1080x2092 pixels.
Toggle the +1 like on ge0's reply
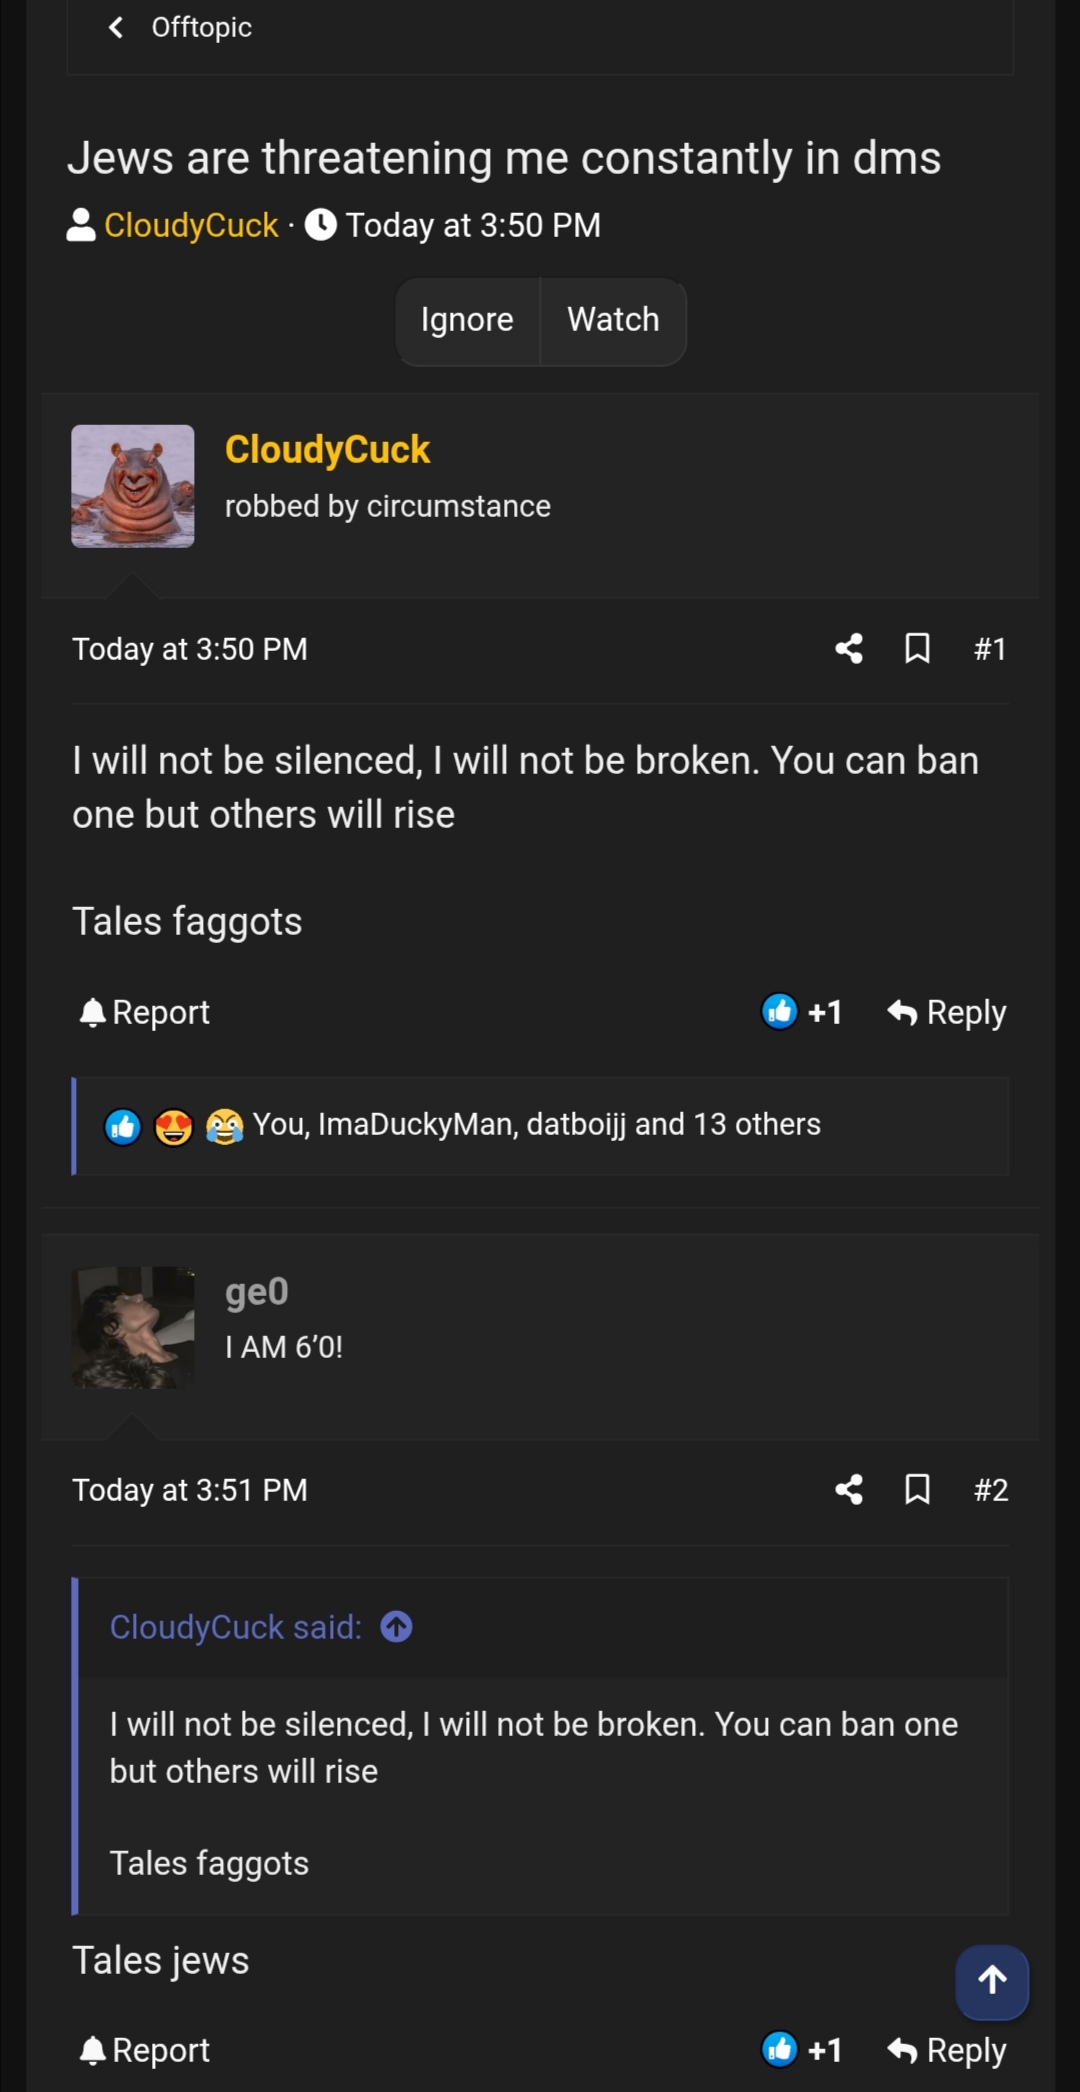pyautogui.click(x=802, y=2050)
